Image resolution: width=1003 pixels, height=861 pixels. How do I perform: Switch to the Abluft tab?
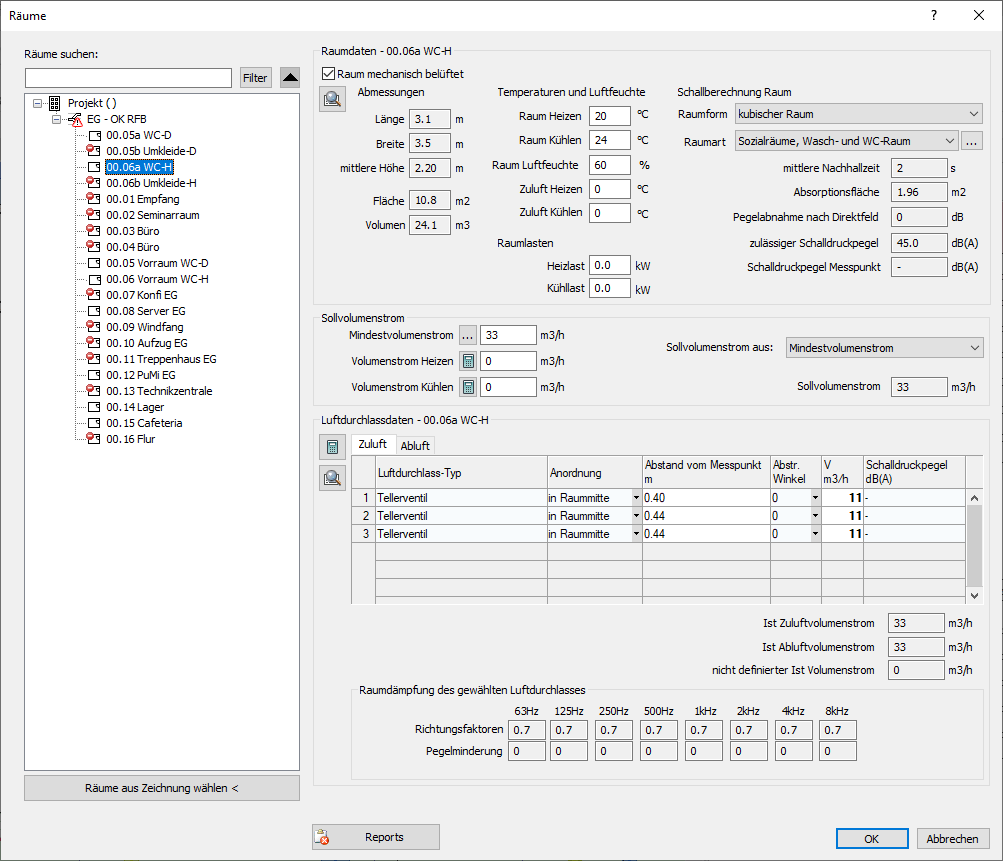[x=415, y=446]
